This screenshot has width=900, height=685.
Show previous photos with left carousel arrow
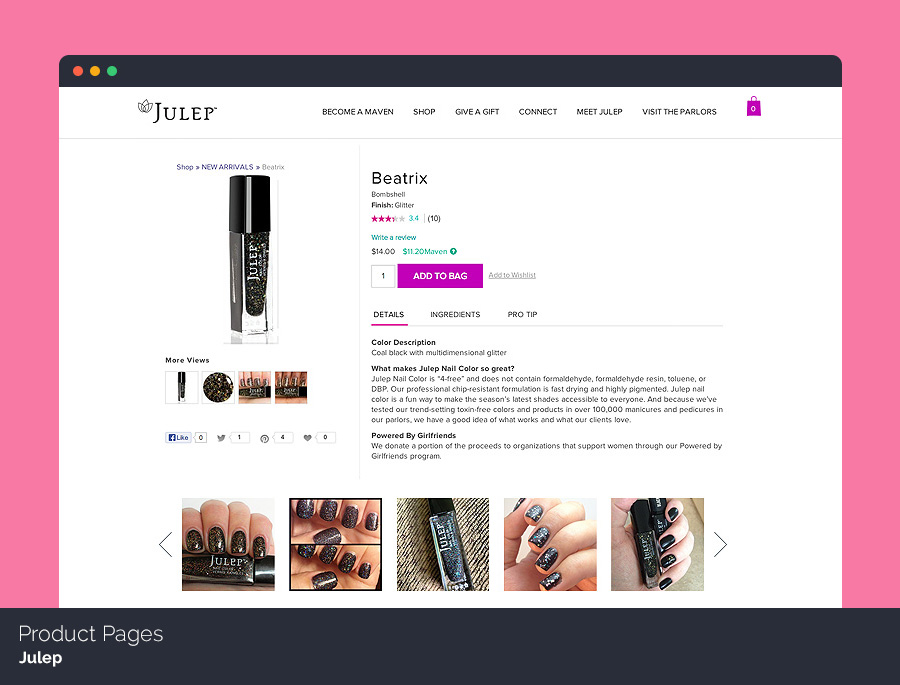166,544
